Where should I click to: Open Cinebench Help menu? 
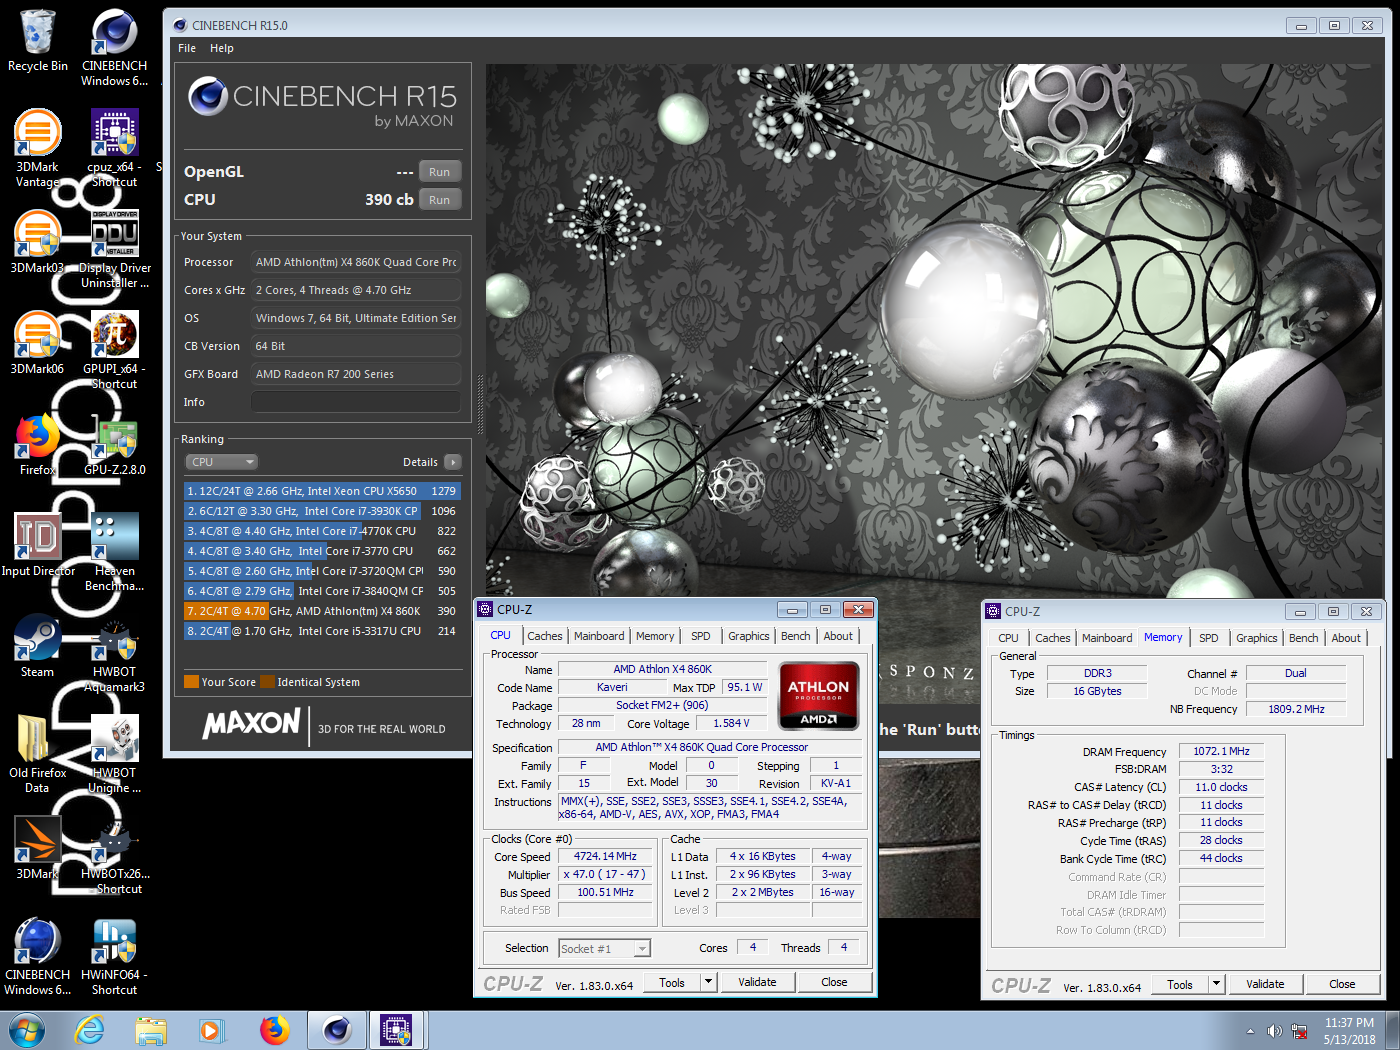tap(222, 48)
